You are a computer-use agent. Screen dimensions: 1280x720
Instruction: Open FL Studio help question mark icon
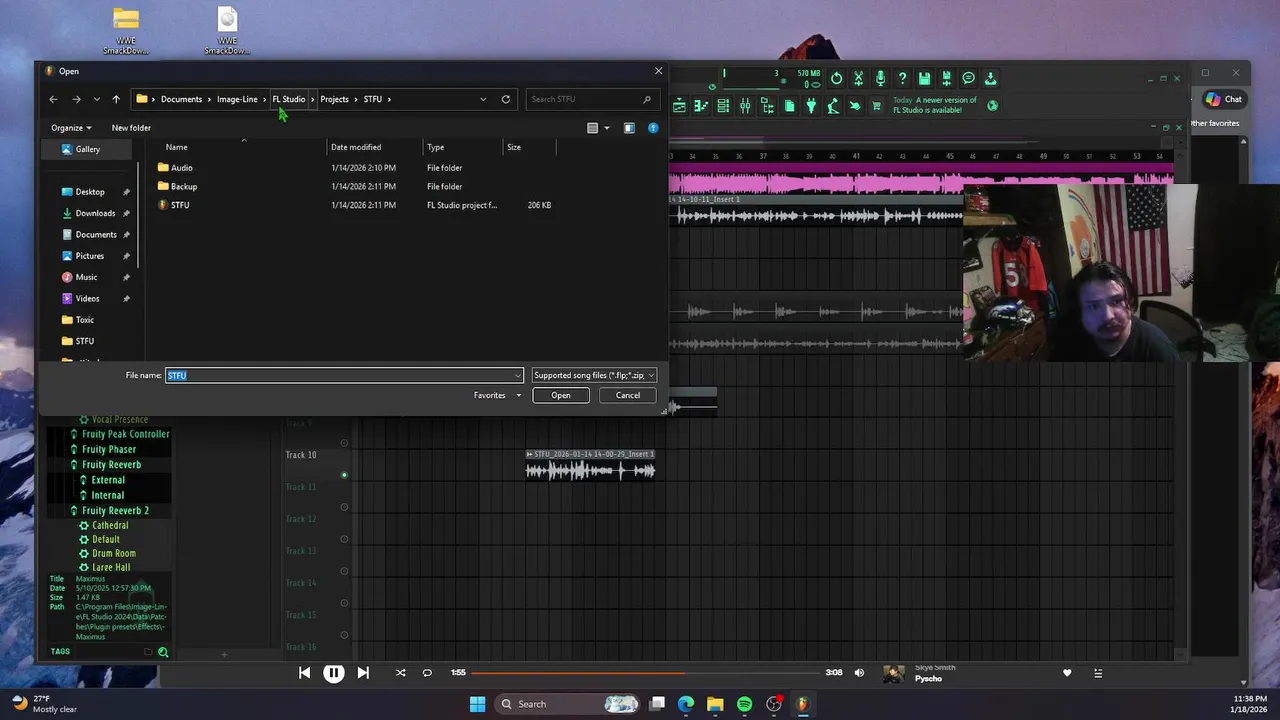[x=902, y=78]
